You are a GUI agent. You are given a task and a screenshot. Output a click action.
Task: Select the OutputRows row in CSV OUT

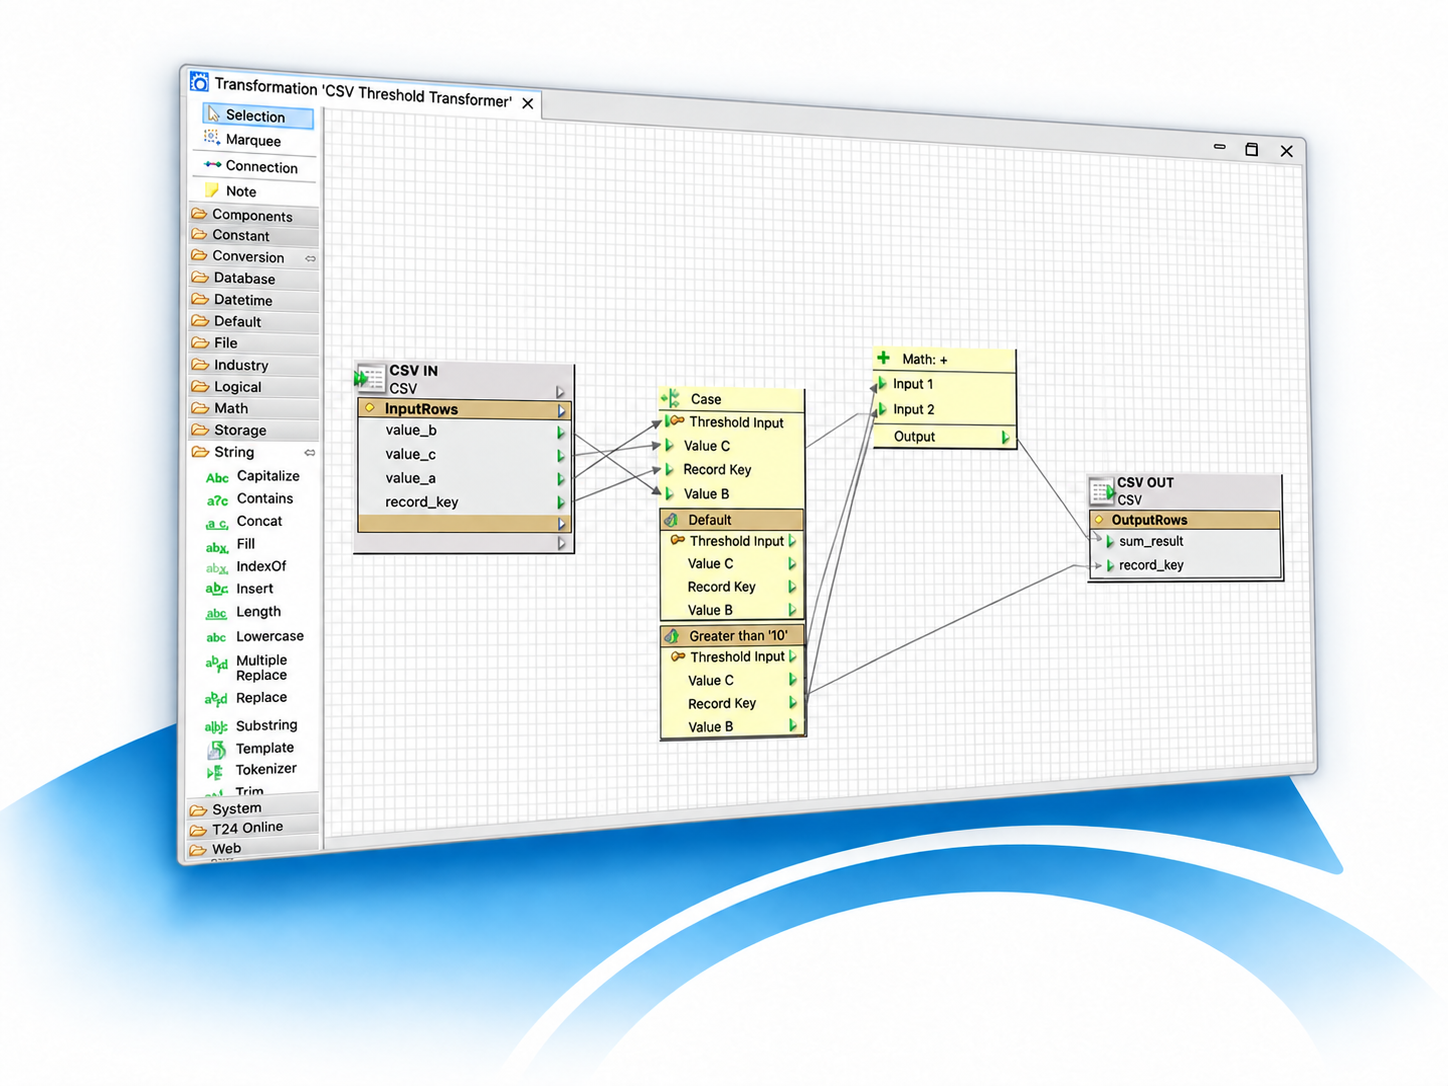click(x=1185, y=520)
